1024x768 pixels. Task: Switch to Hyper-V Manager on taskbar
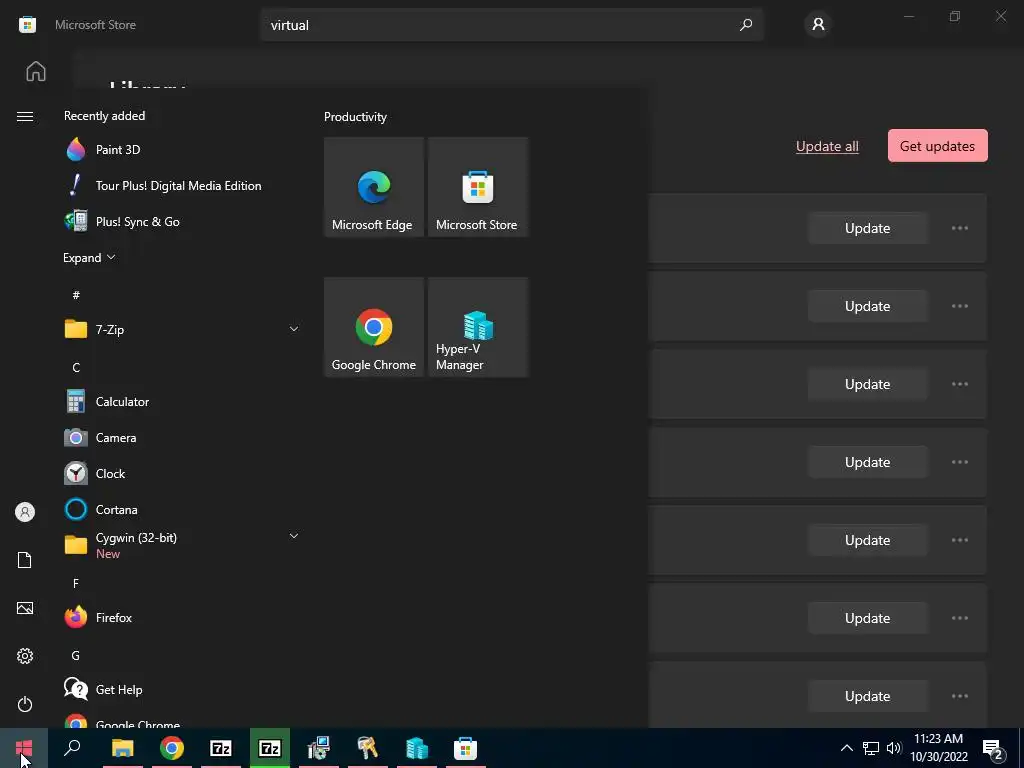click(x=417, y=748)
